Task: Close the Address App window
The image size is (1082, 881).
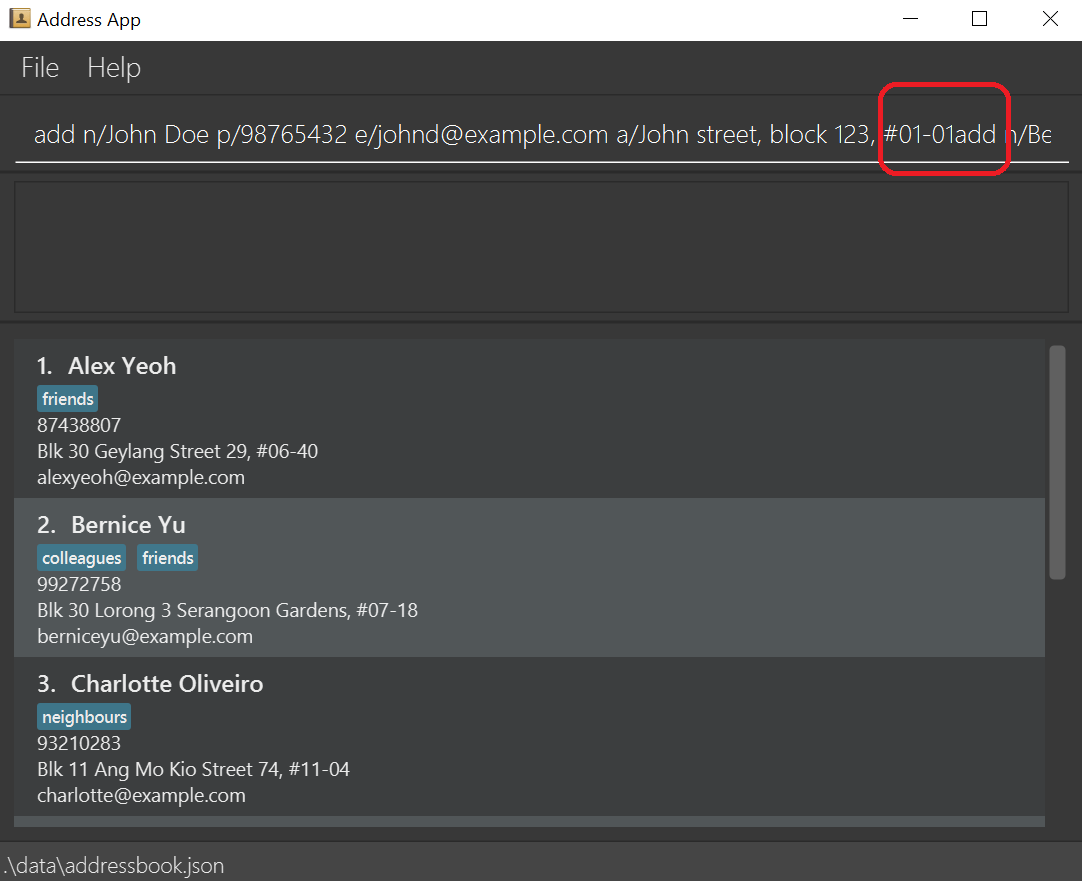Action: [x=1050, y=19]
